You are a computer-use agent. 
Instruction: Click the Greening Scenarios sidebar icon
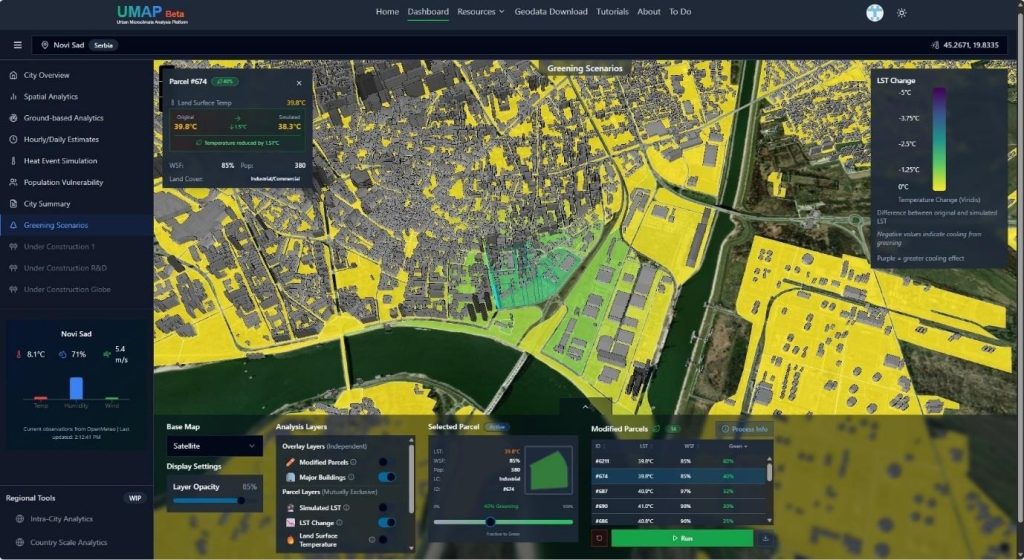click(13, 225)
